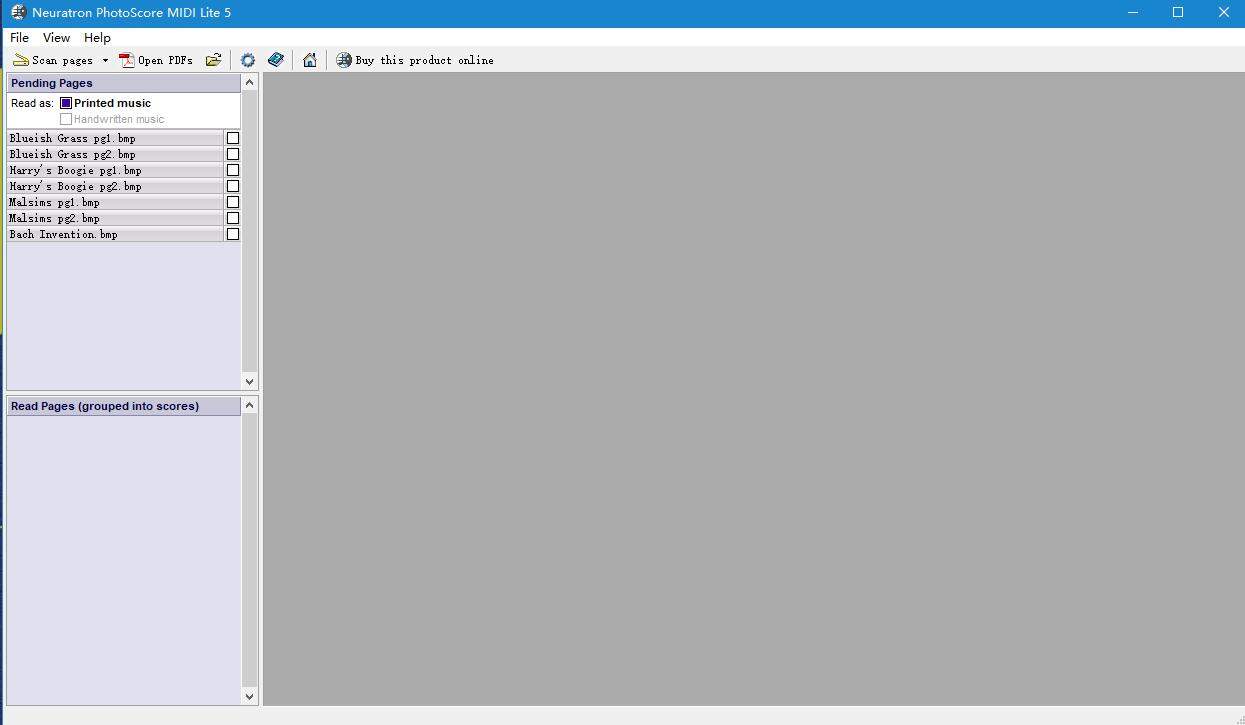Select the Scan pages scanner icon
This screenshot has height=725, width=1245.
click(x=20, y=59)
